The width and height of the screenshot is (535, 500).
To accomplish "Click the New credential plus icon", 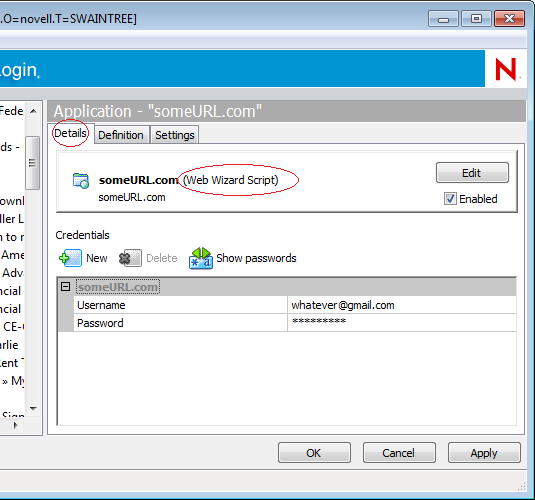I will (x=70, y=258).
